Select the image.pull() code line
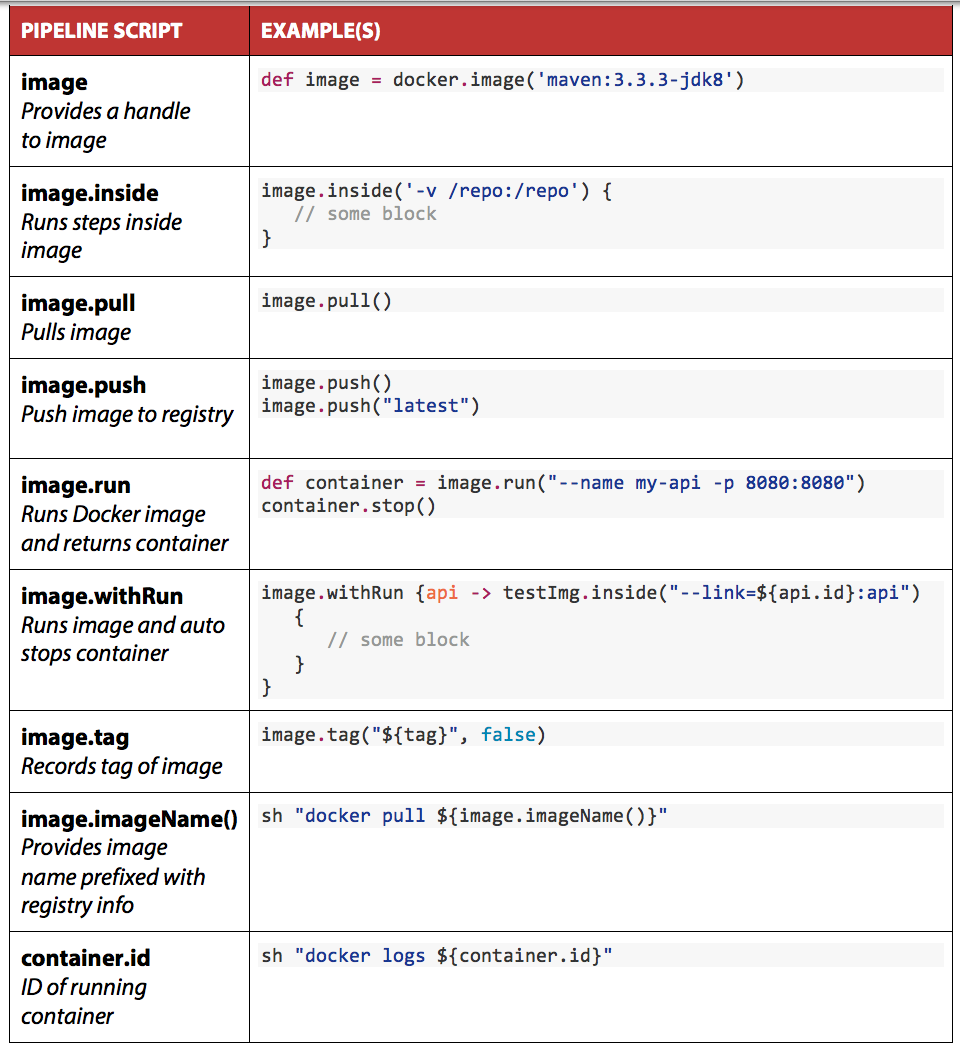The width and height of the screenshot is (960, 1050). click(327, 301)
